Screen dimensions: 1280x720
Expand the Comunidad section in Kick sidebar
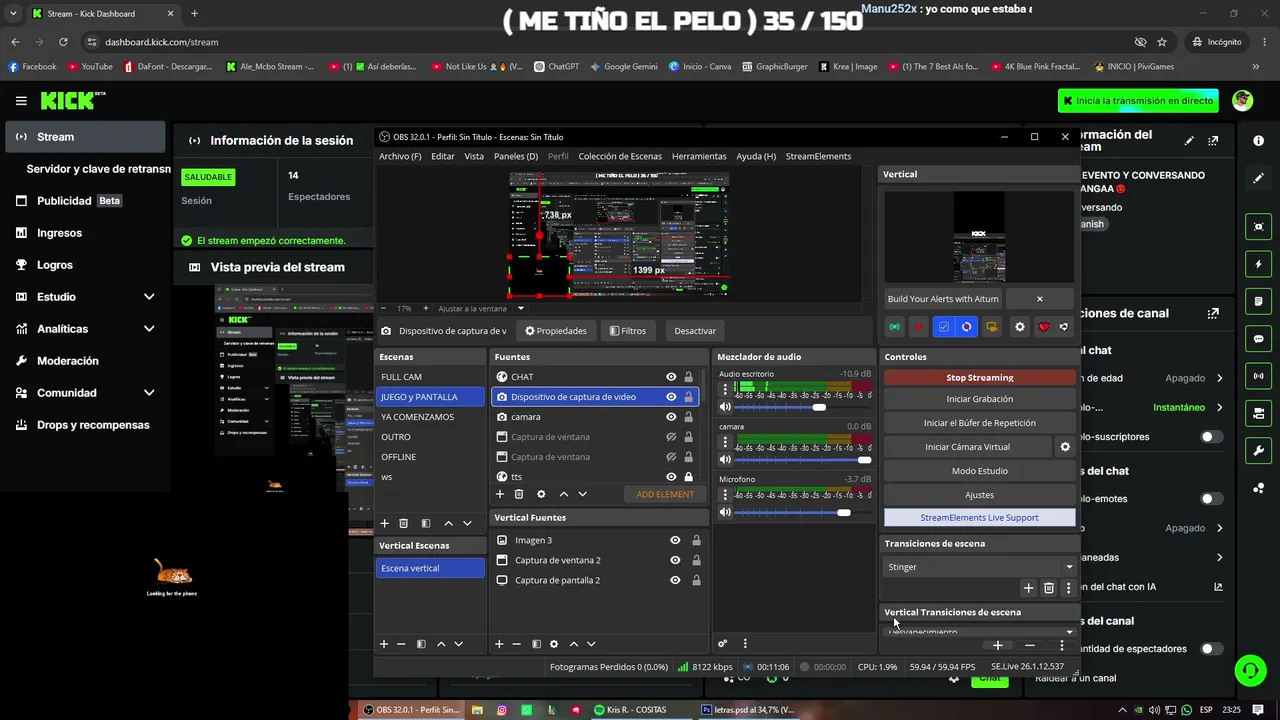149,393
